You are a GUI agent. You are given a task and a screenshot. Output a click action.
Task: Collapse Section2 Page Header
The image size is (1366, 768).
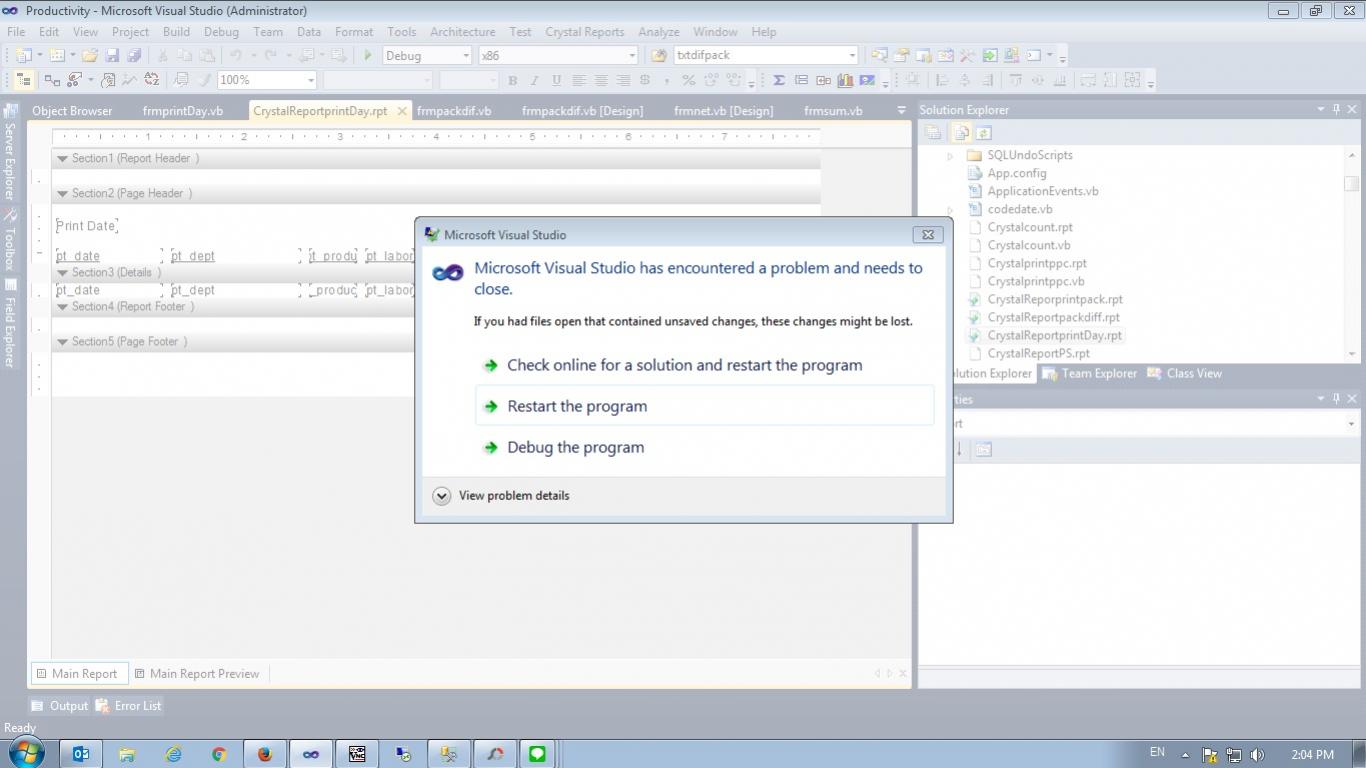tap(62, 193)
